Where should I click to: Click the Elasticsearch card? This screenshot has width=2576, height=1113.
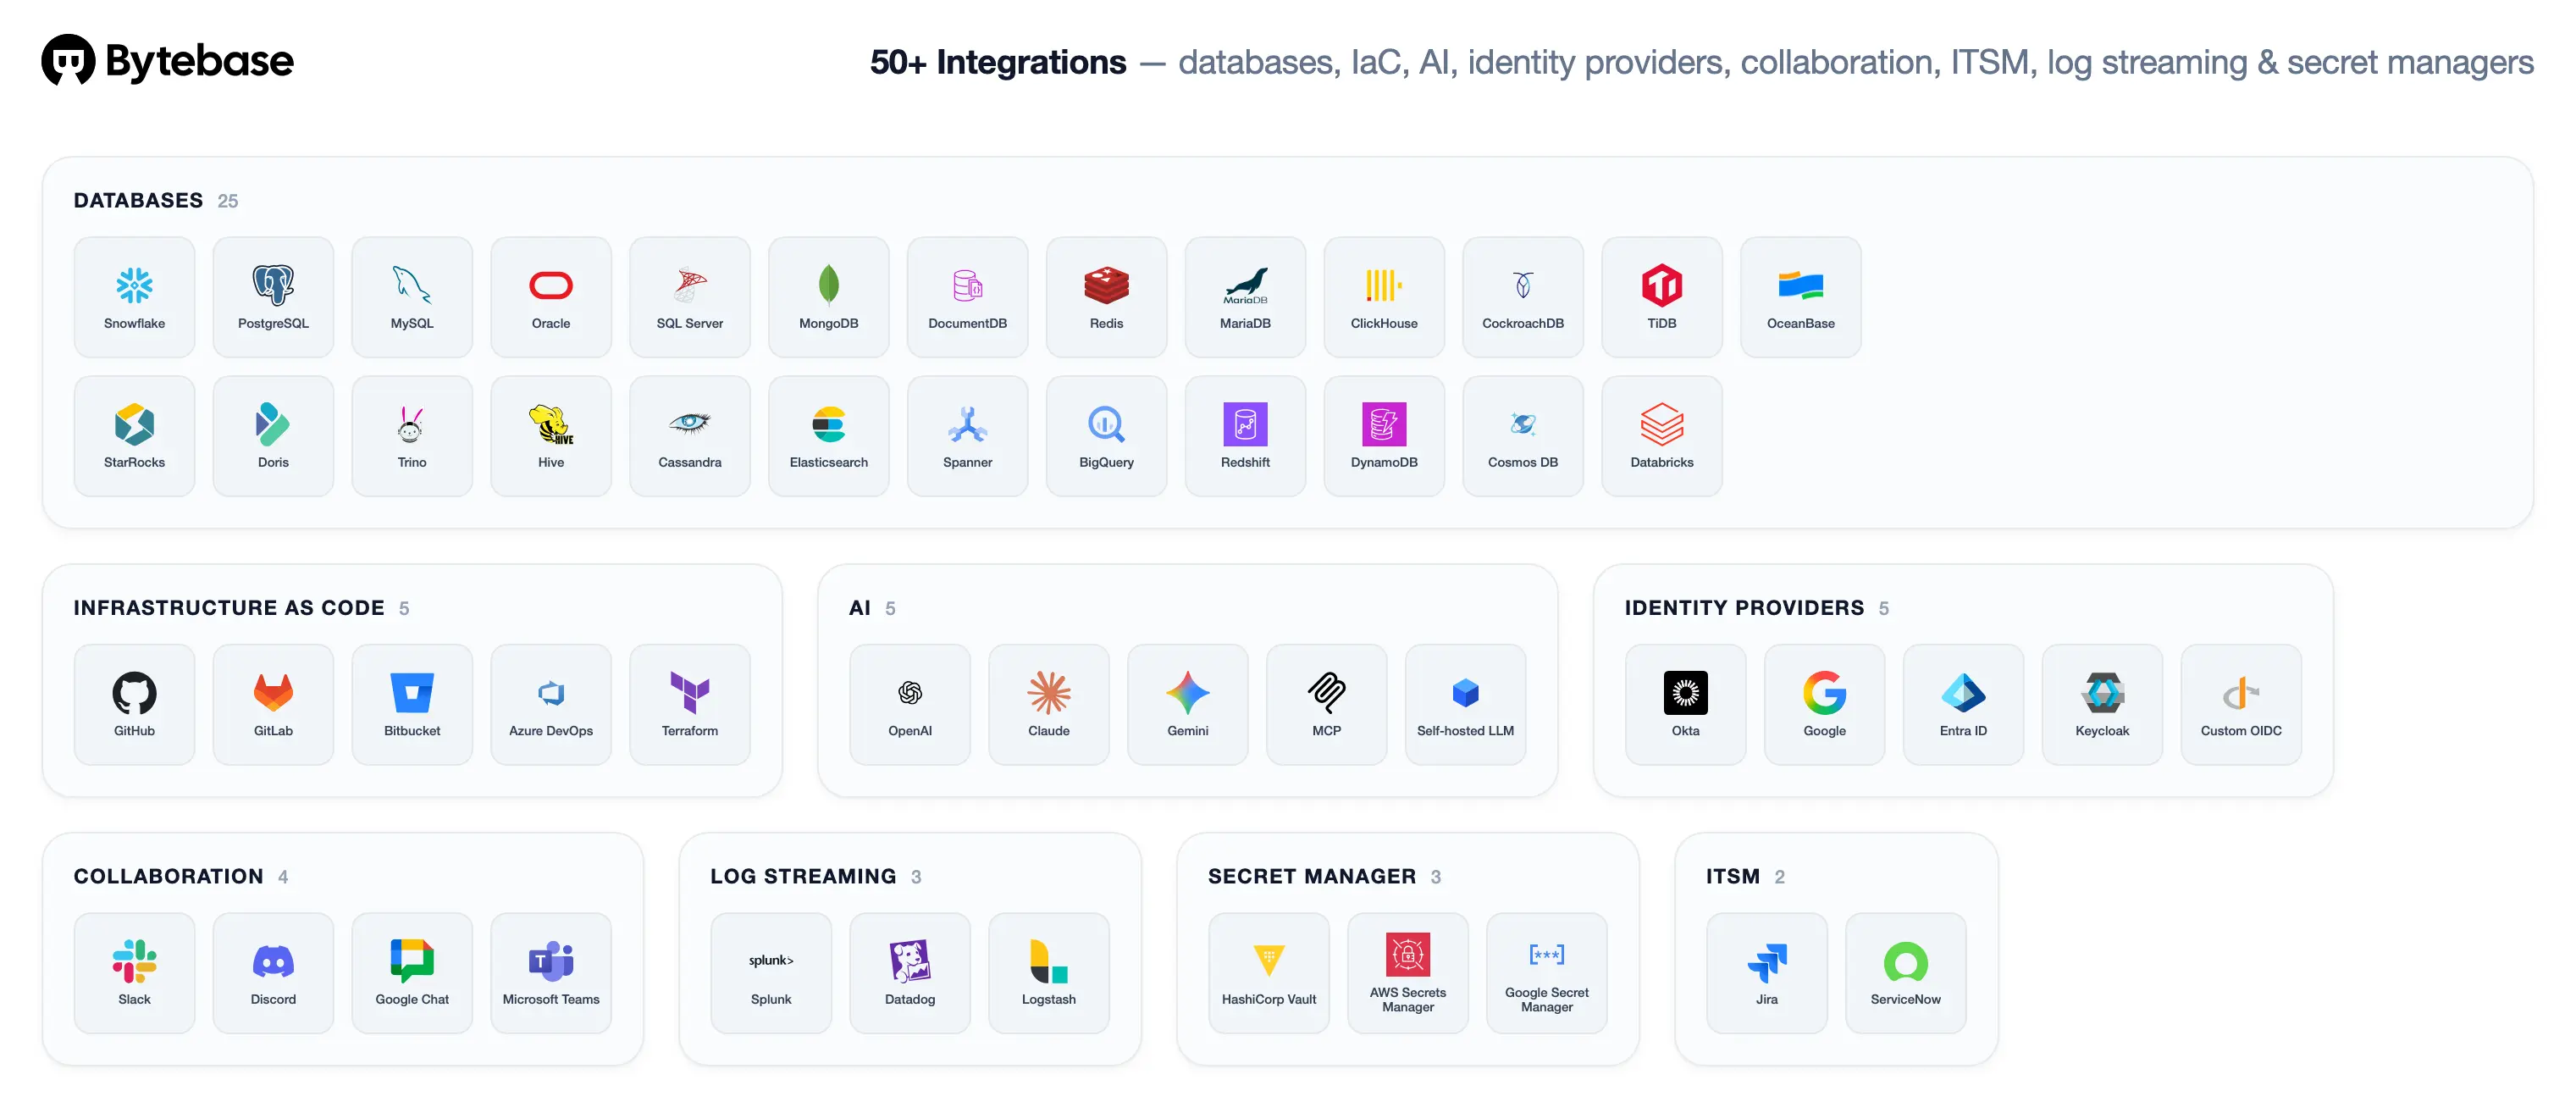pos(829,436)
